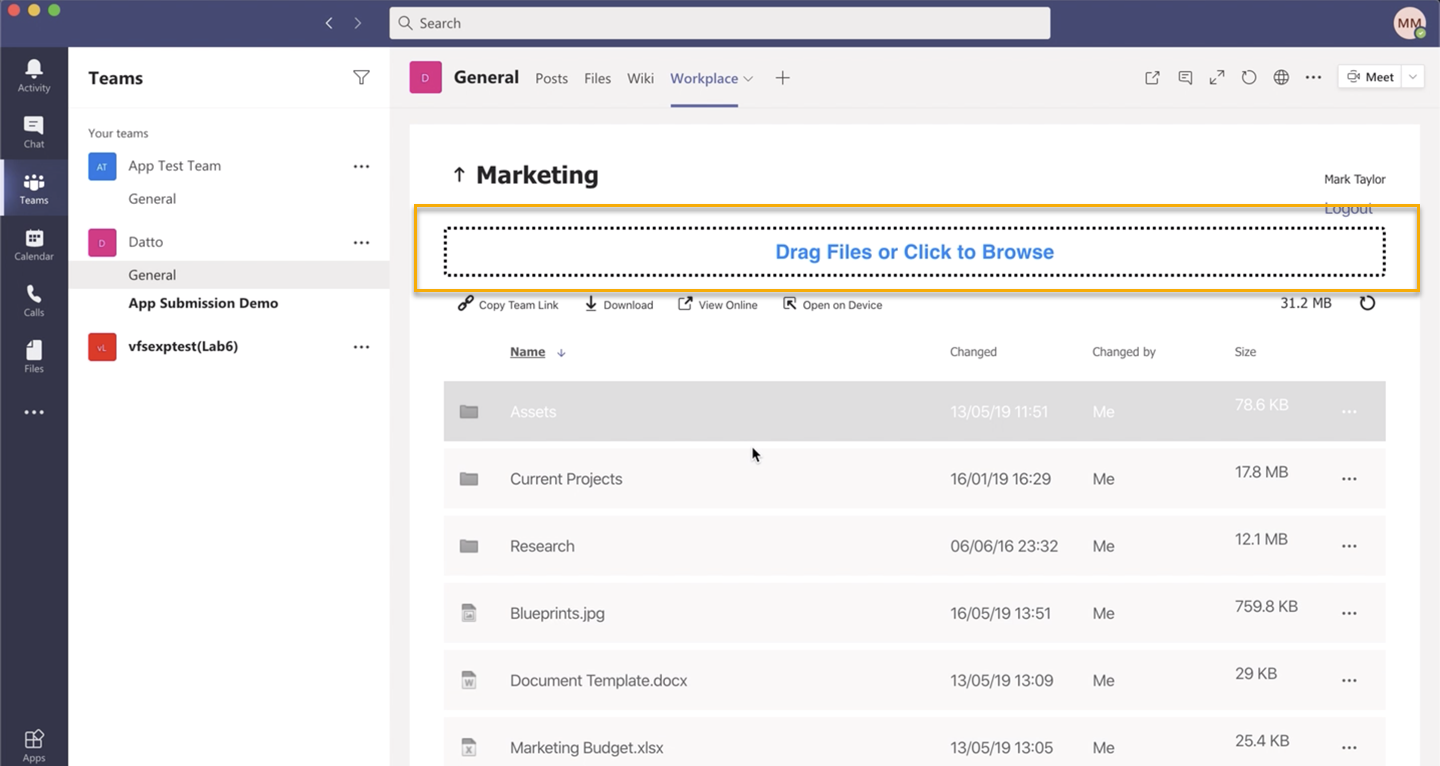Pop out the Workplace tab
Viewport: 1440px width, 766px height.
coord(1152,78)
